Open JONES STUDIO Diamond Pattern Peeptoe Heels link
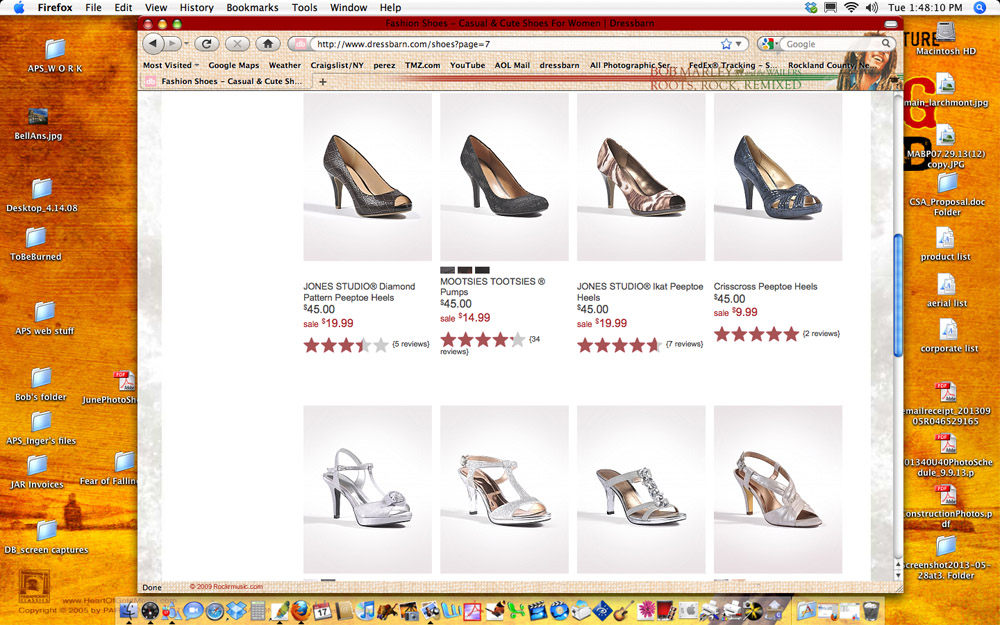 359,292
